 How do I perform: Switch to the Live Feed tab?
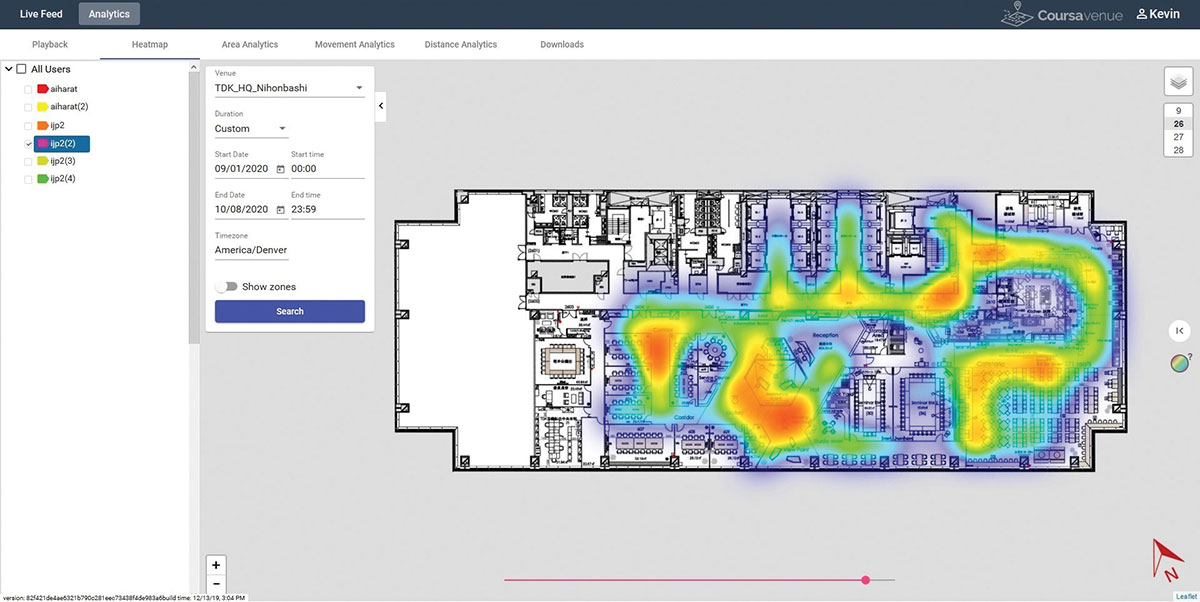click(x=40, y=13)
